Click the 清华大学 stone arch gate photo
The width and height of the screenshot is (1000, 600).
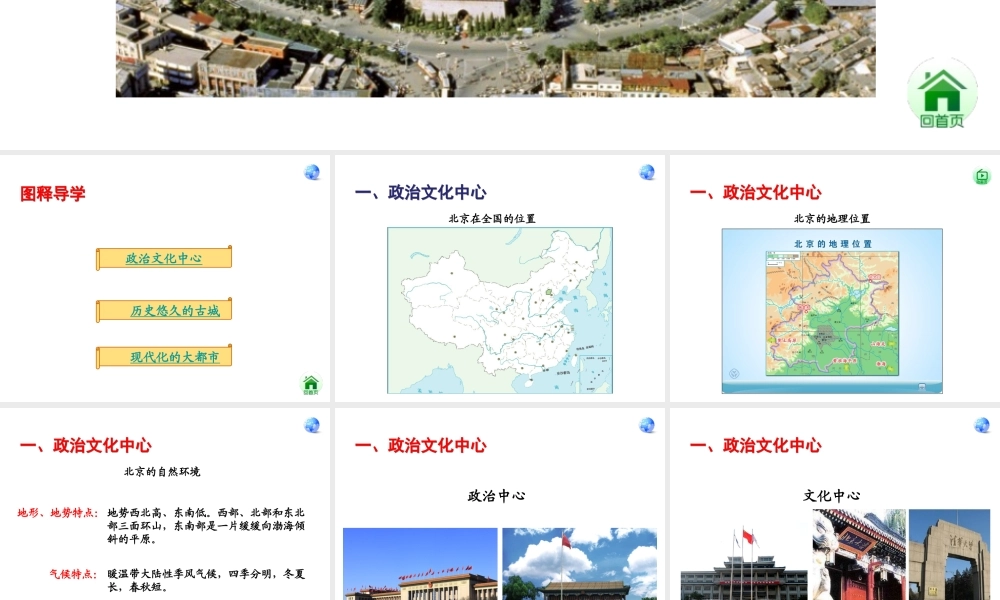(x=950, y=555)
